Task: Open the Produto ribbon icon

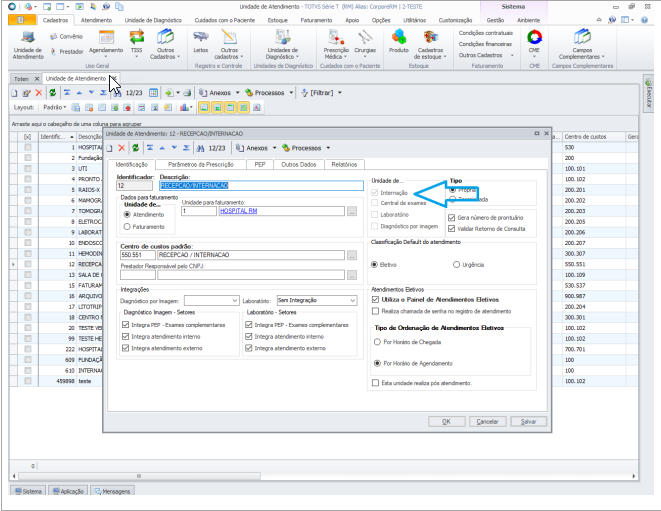Action: [399, 42]
